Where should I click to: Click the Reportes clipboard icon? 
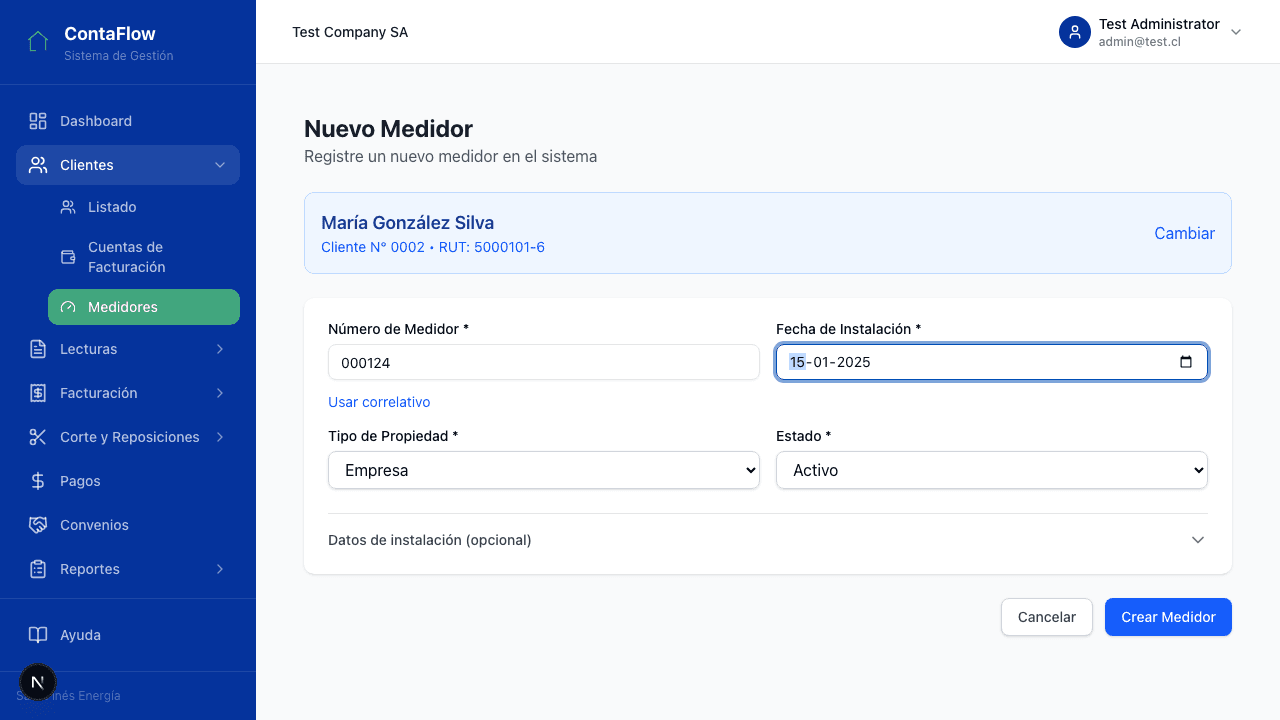tap(38, 569)
